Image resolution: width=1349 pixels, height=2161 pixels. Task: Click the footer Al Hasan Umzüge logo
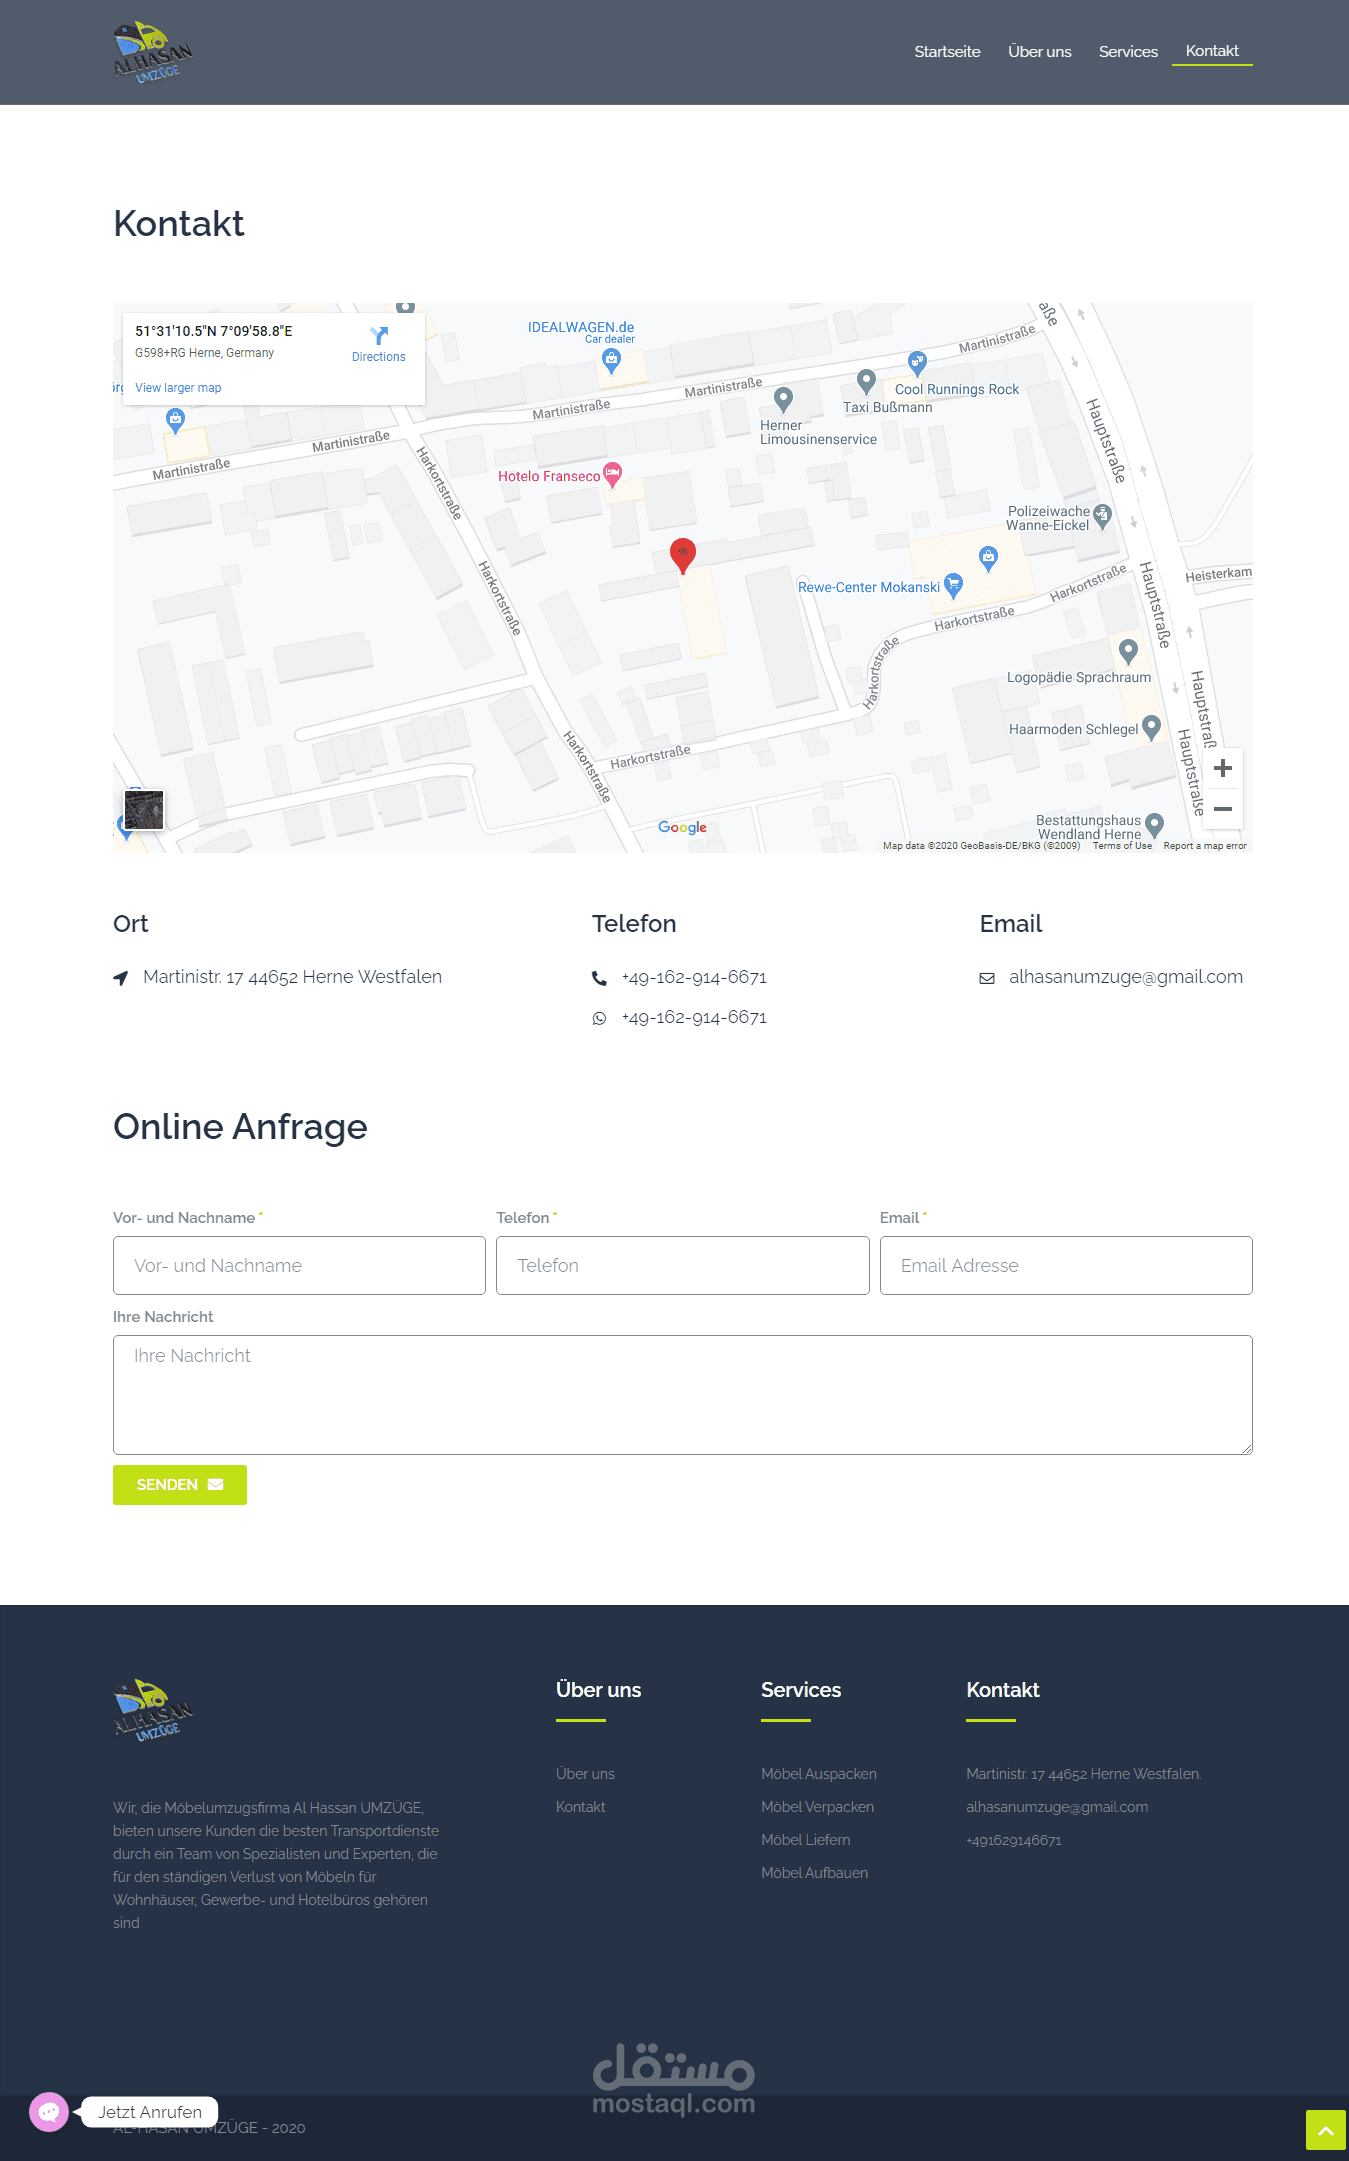(x=152, y=1710)
